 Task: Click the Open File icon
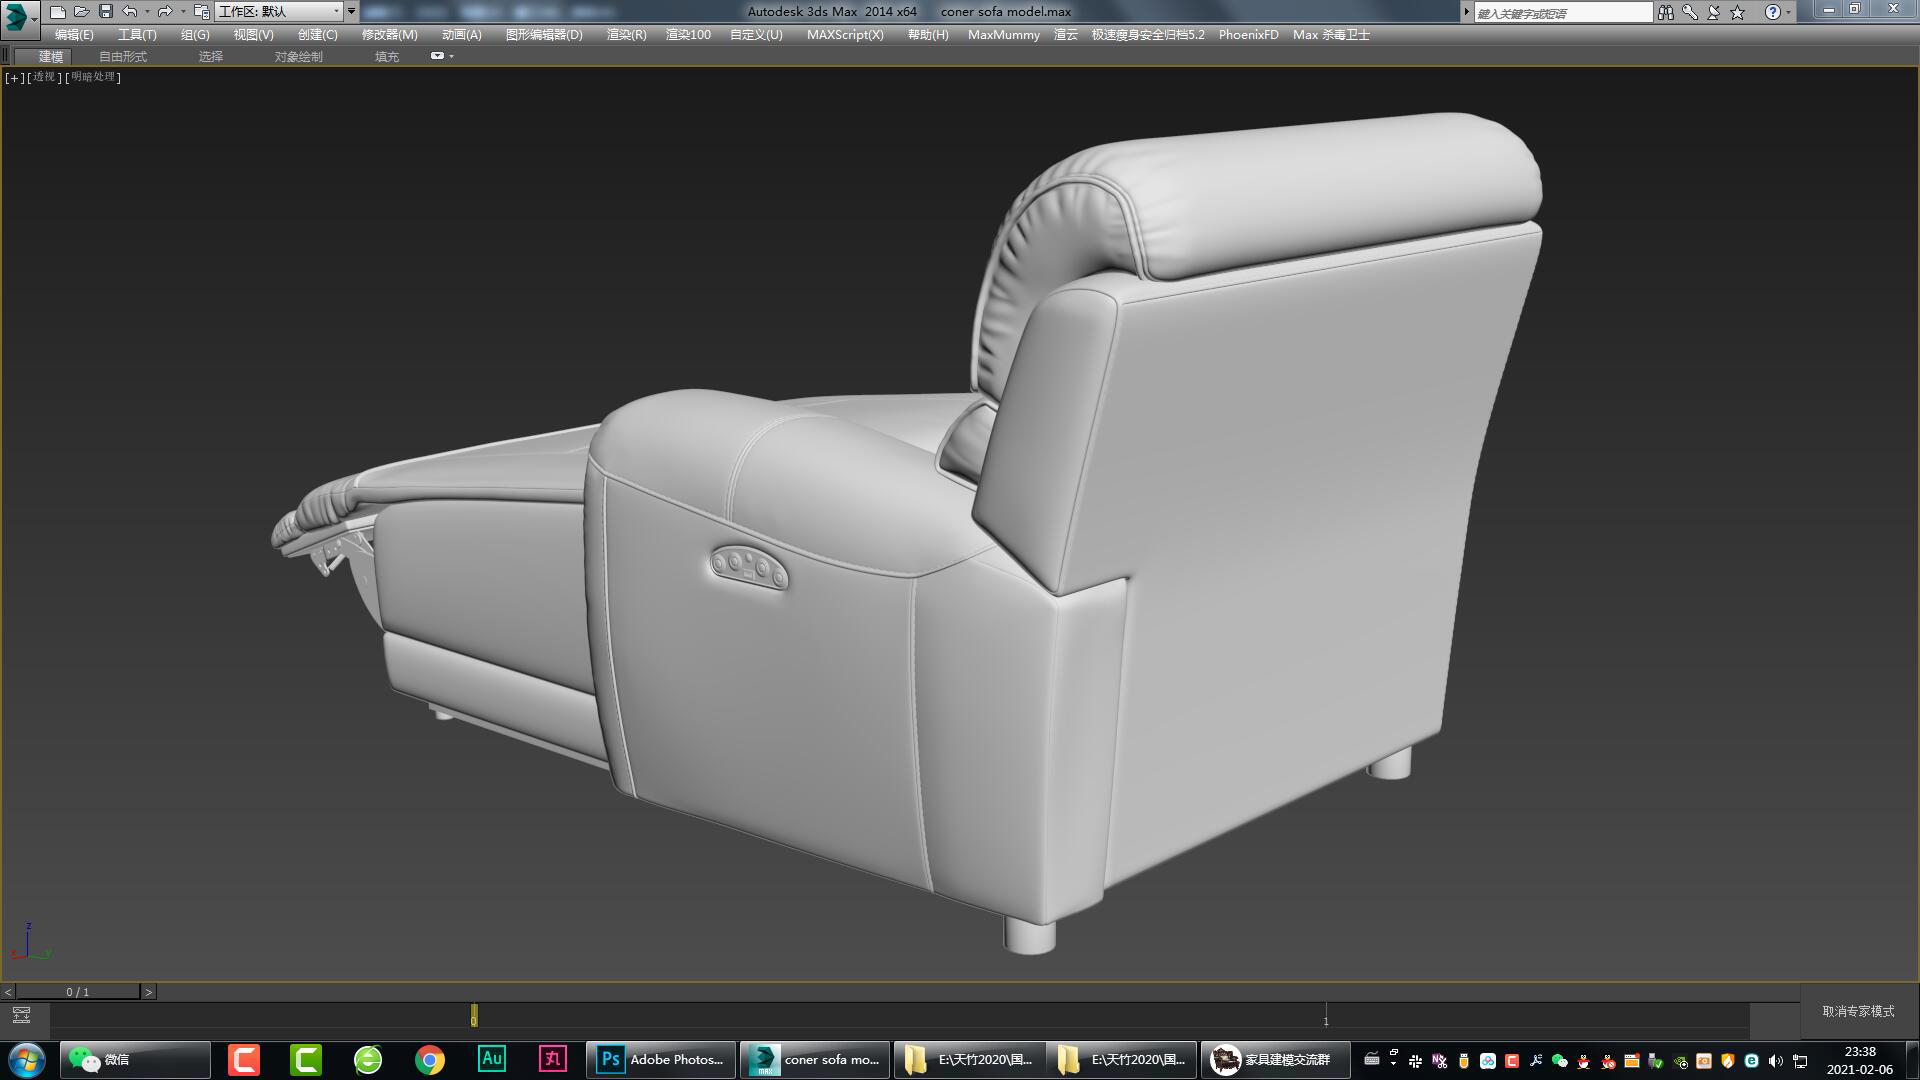[x=80, y=11]
